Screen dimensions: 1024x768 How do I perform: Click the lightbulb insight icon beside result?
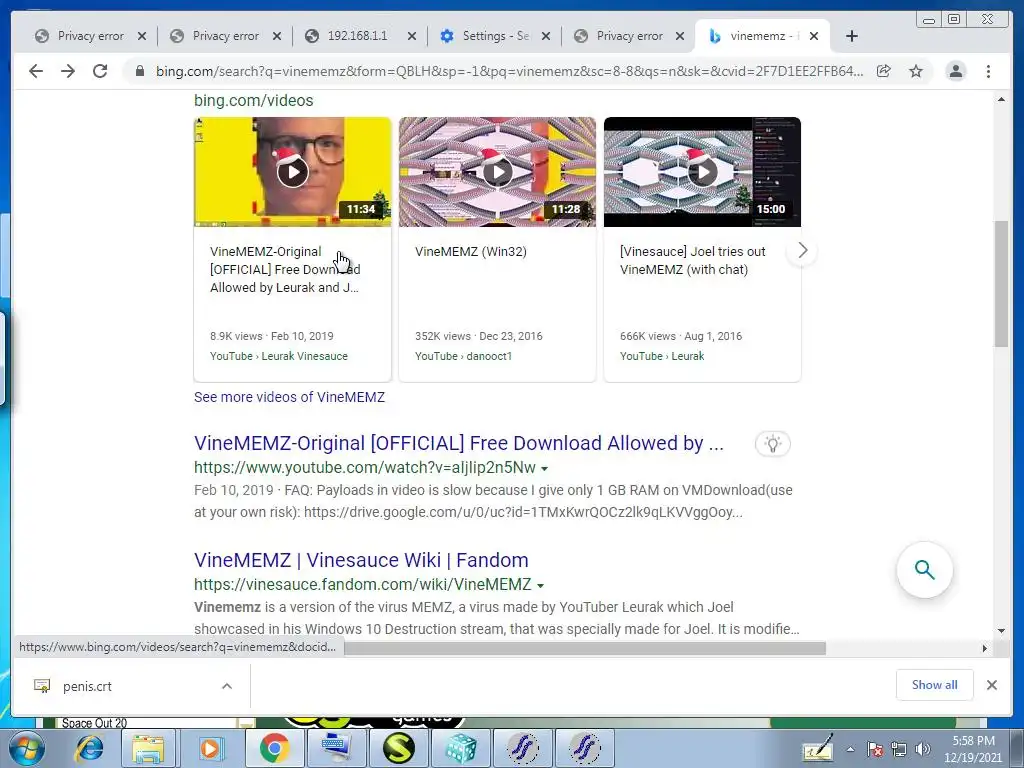coord(773,444)
